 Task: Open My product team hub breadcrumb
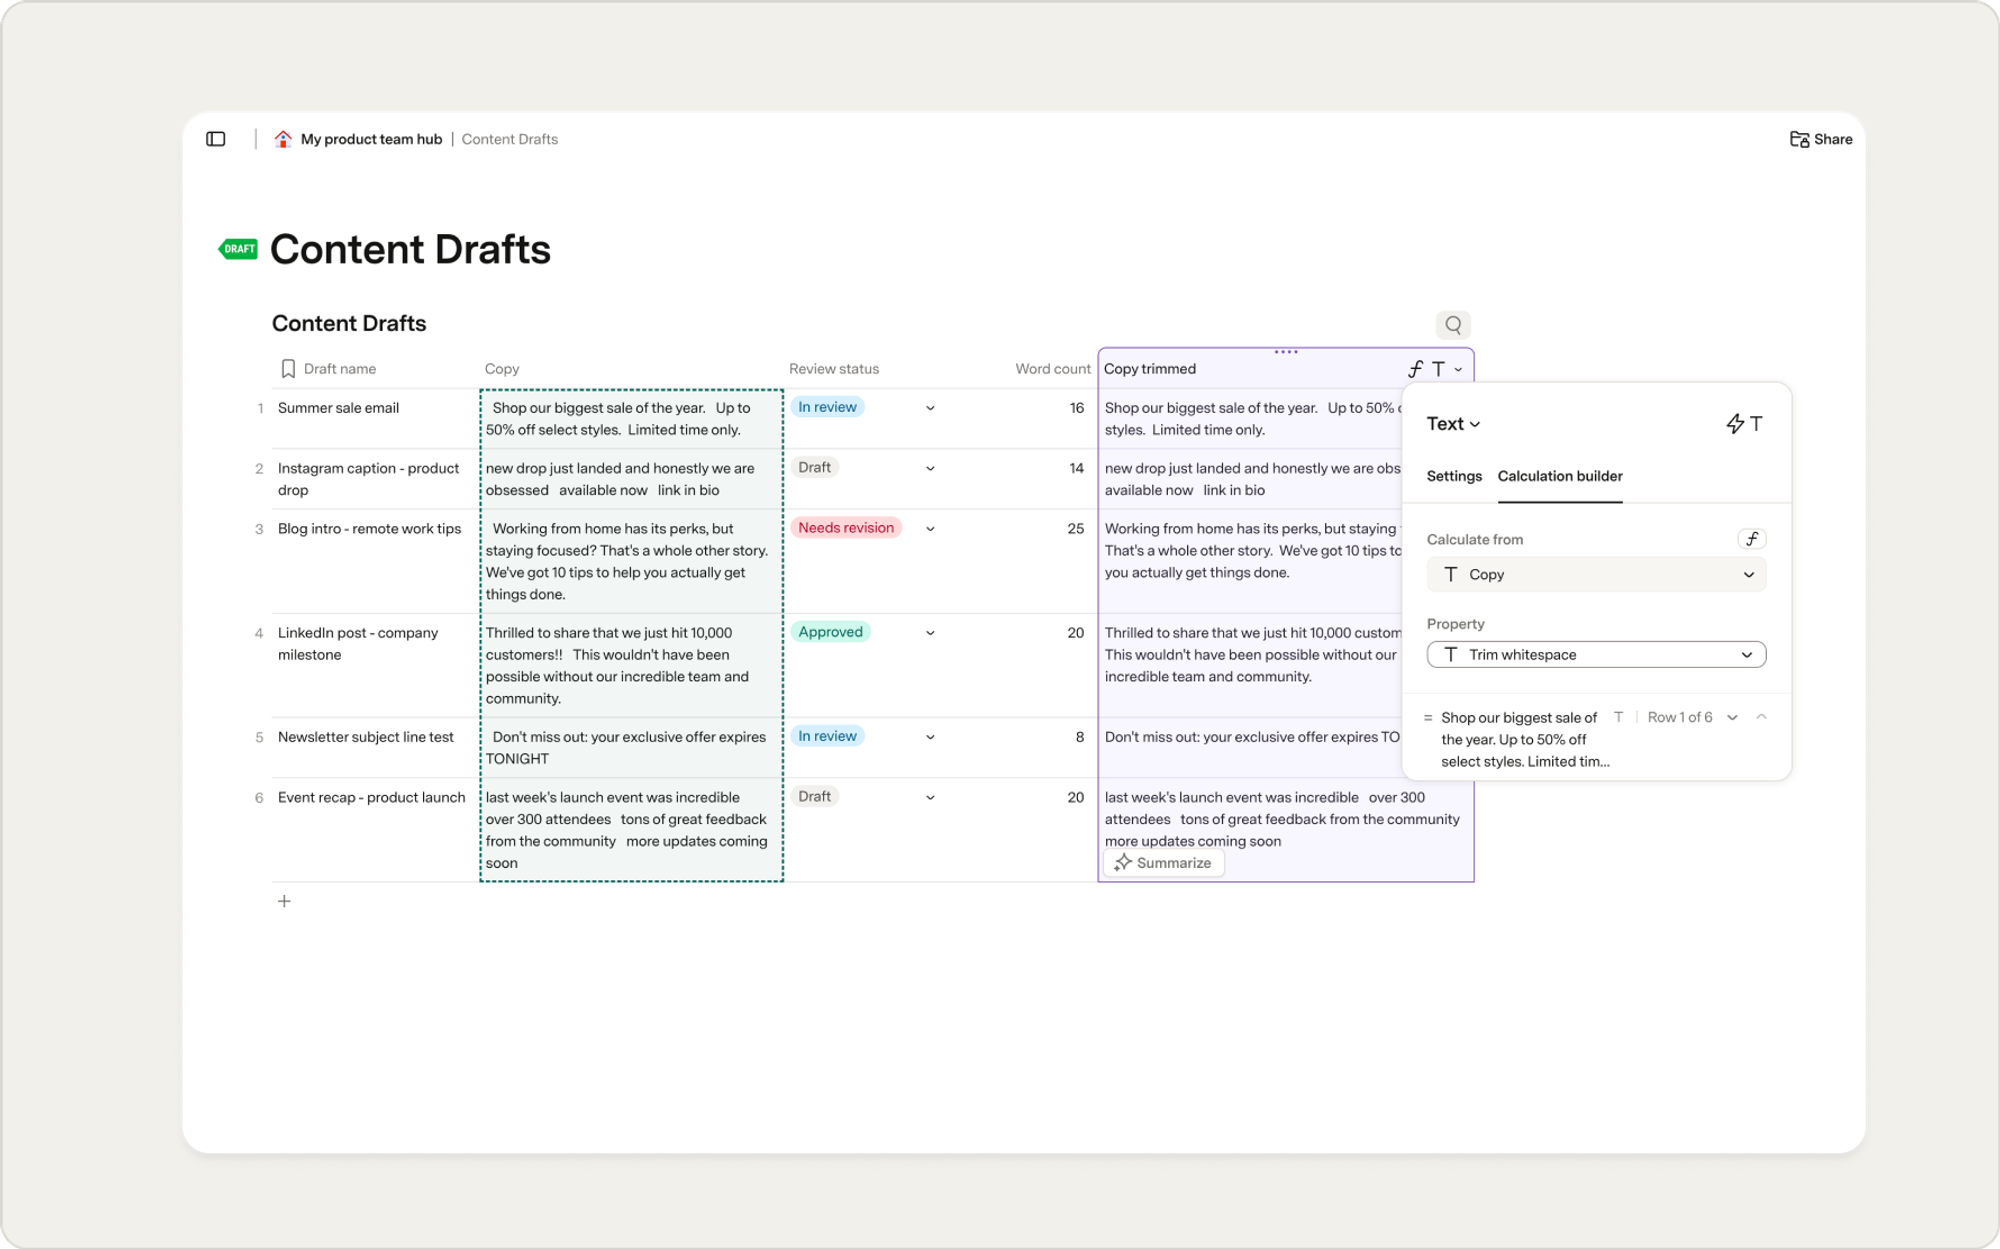tap(371, 139)
